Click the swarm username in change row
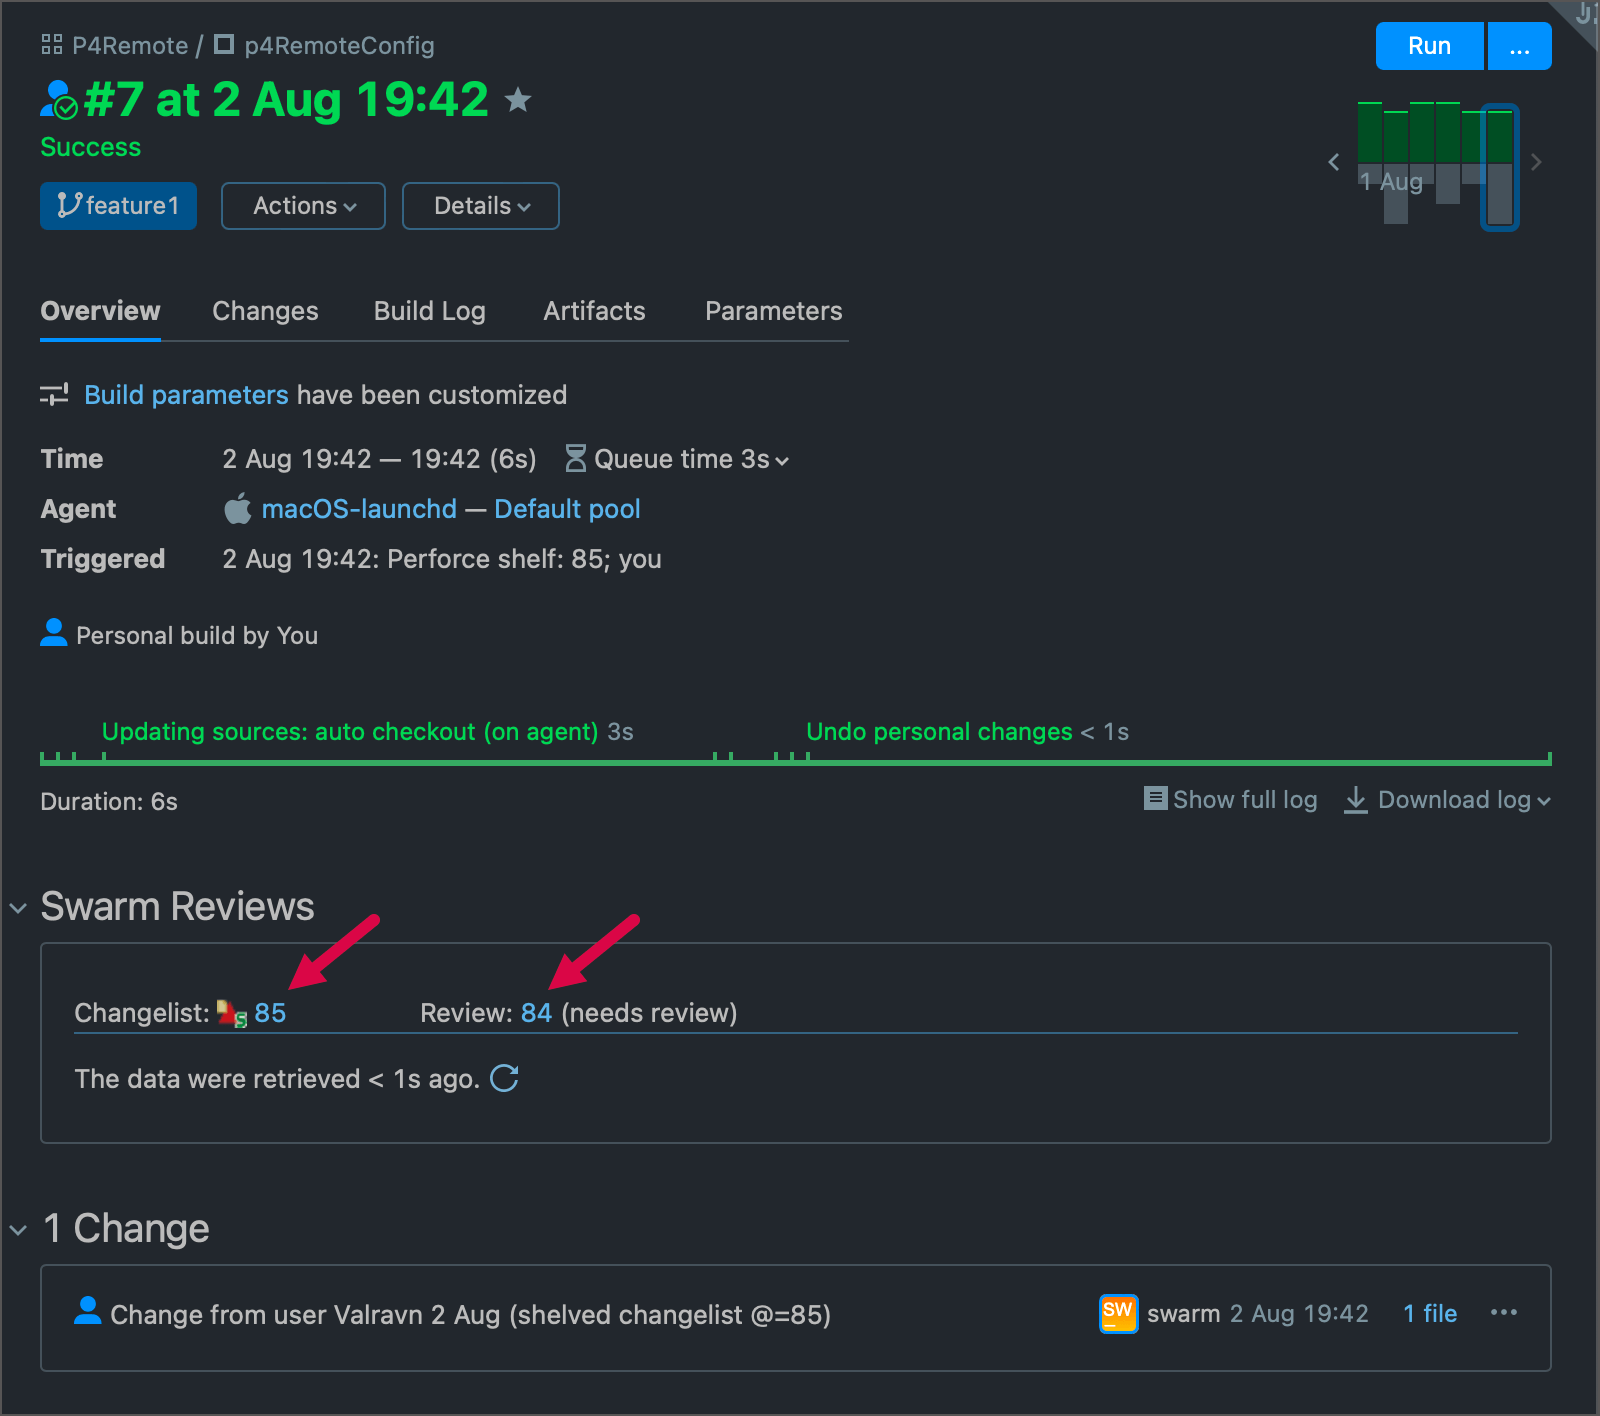 [1183, 1313]
